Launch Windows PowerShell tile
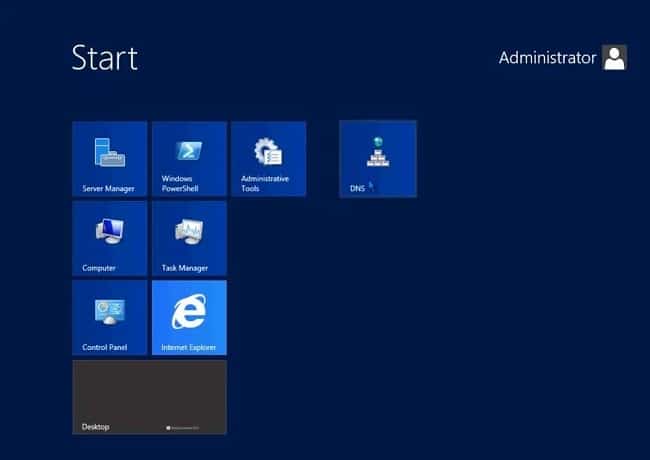650x460 pixels. (x=189, y=159)
